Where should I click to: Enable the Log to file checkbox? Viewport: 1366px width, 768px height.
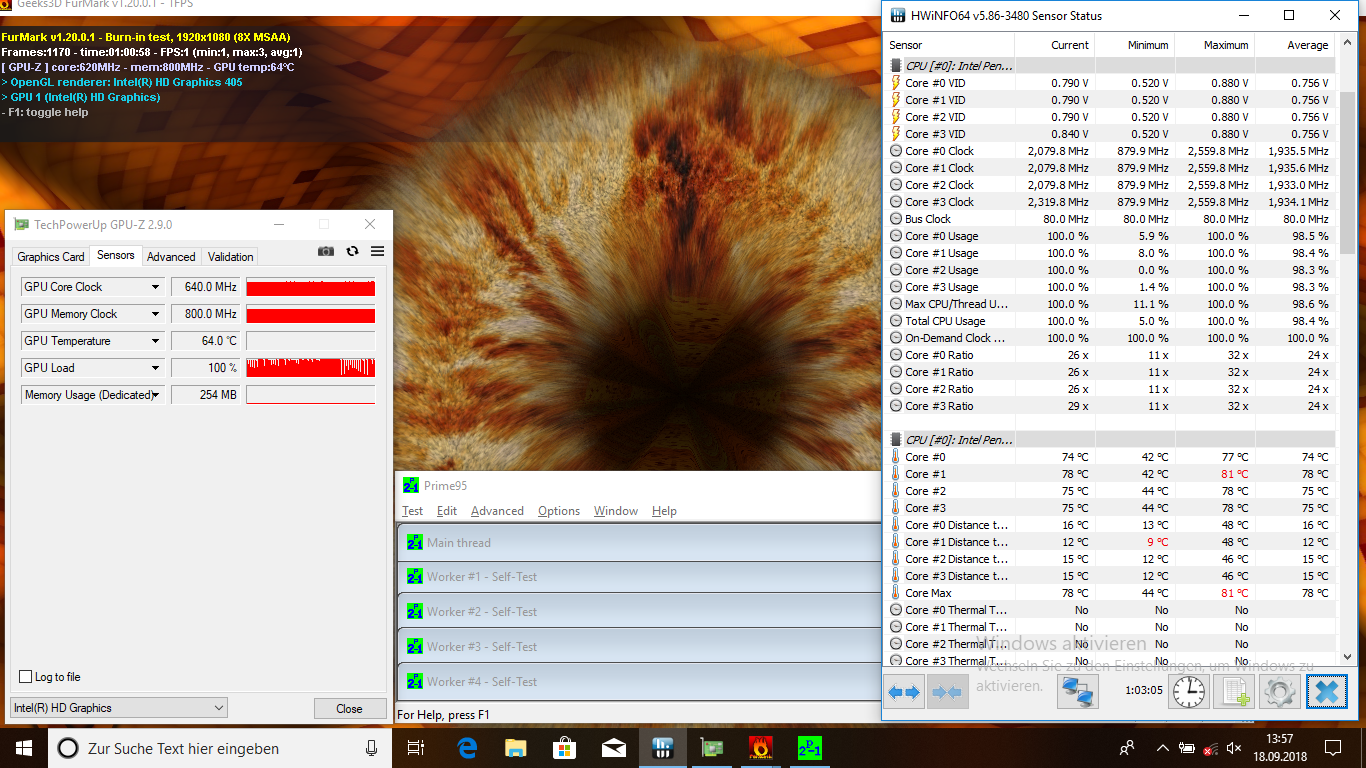pyautogui.click(x=26, y=677)
